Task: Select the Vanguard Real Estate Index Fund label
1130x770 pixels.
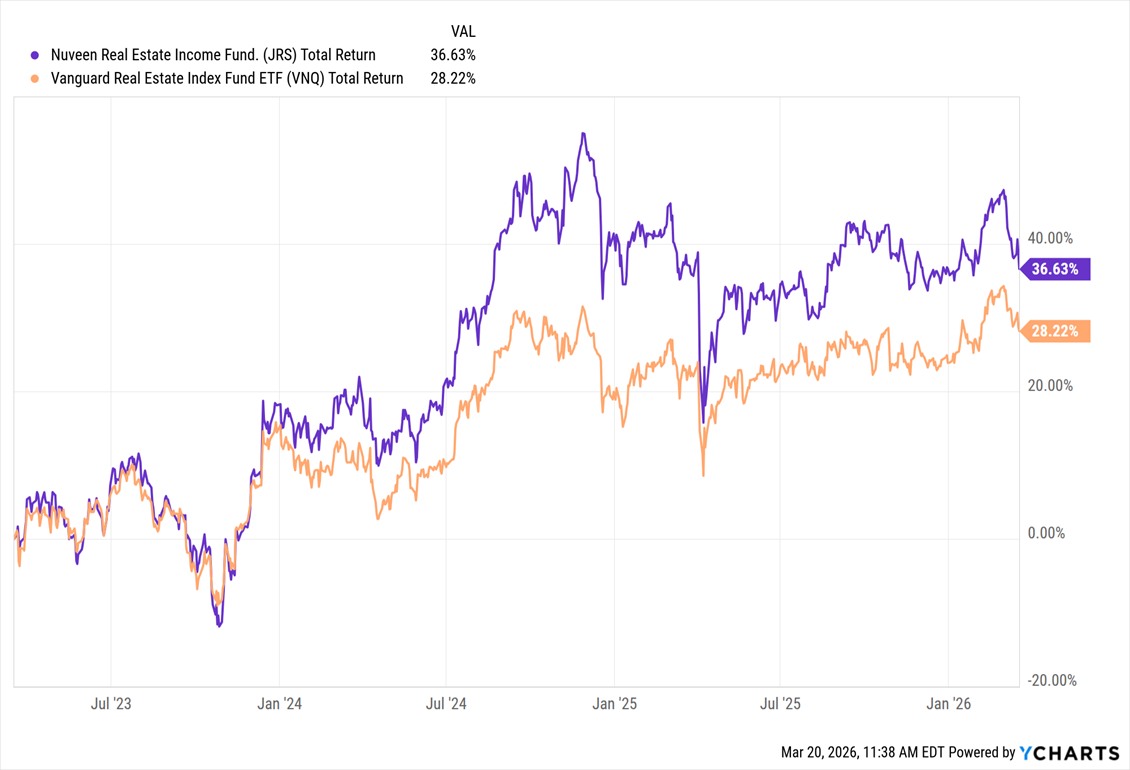Action: tap(227, 79)
